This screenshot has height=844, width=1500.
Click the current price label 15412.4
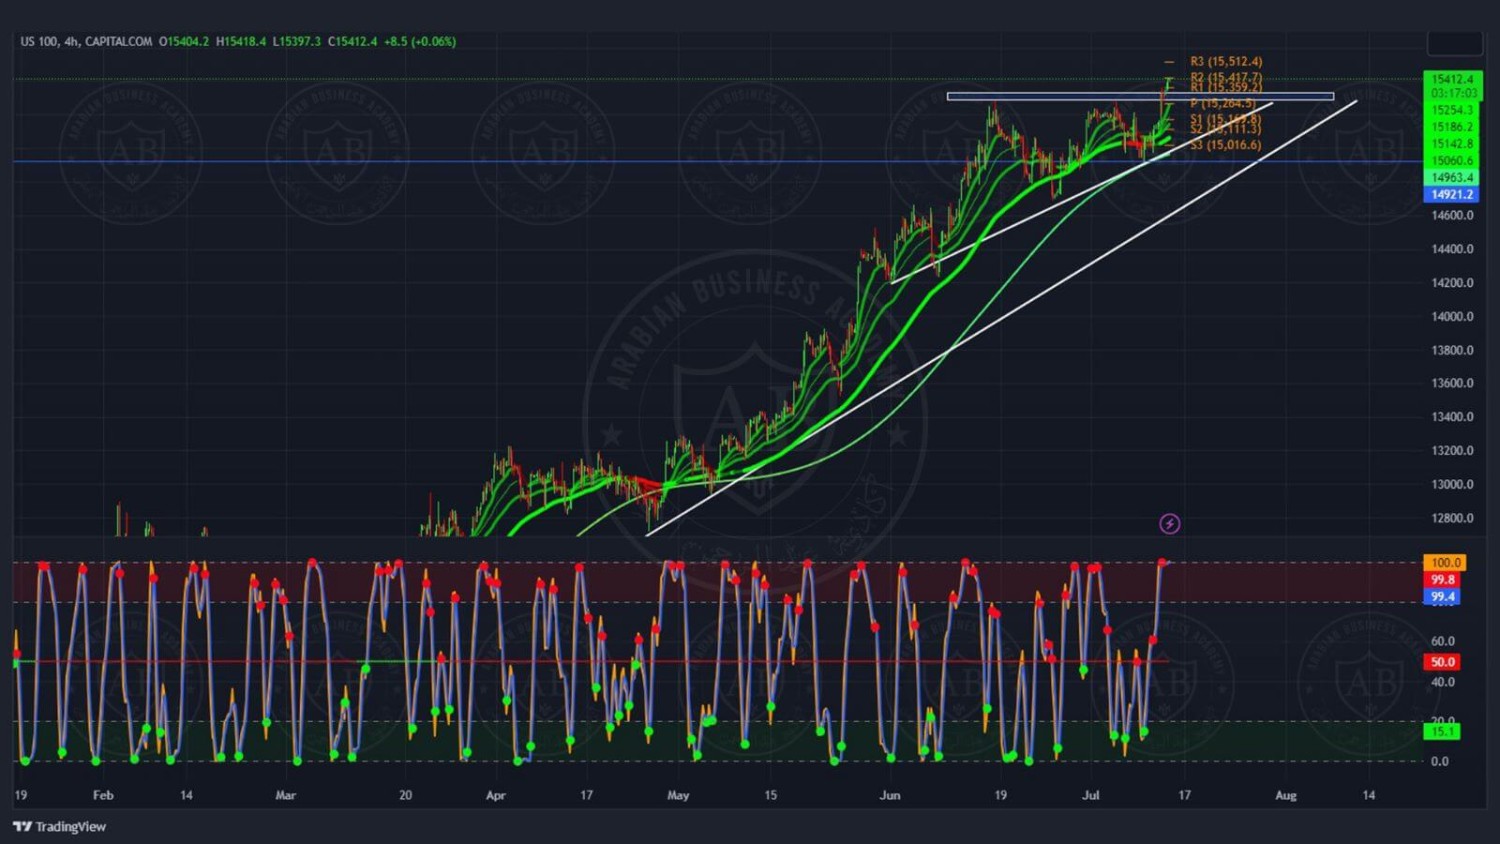[x=1452, y=79]
